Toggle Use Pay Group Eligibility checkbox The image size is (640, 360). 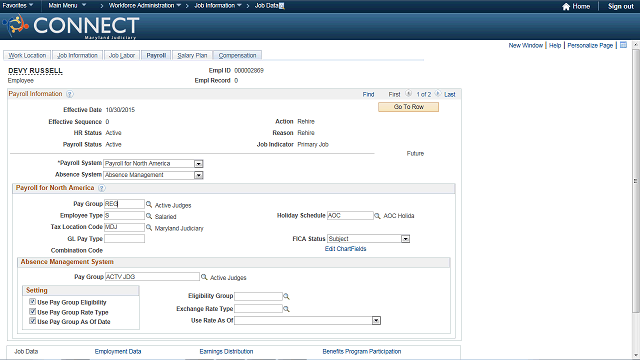(x=33, y=302)
